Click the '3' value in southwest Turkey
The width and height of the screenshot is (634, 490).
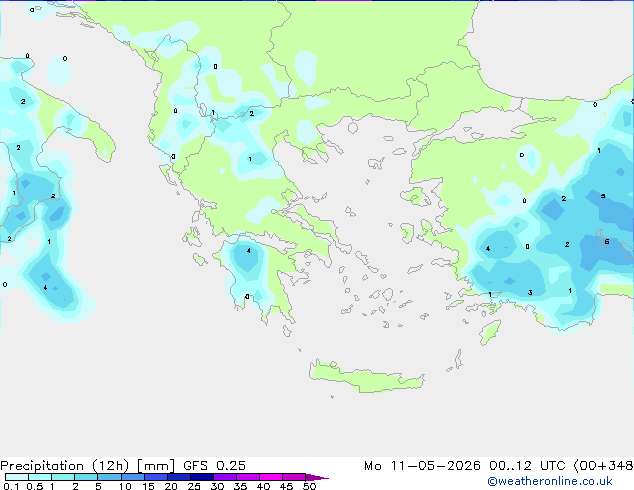(530, 293)
